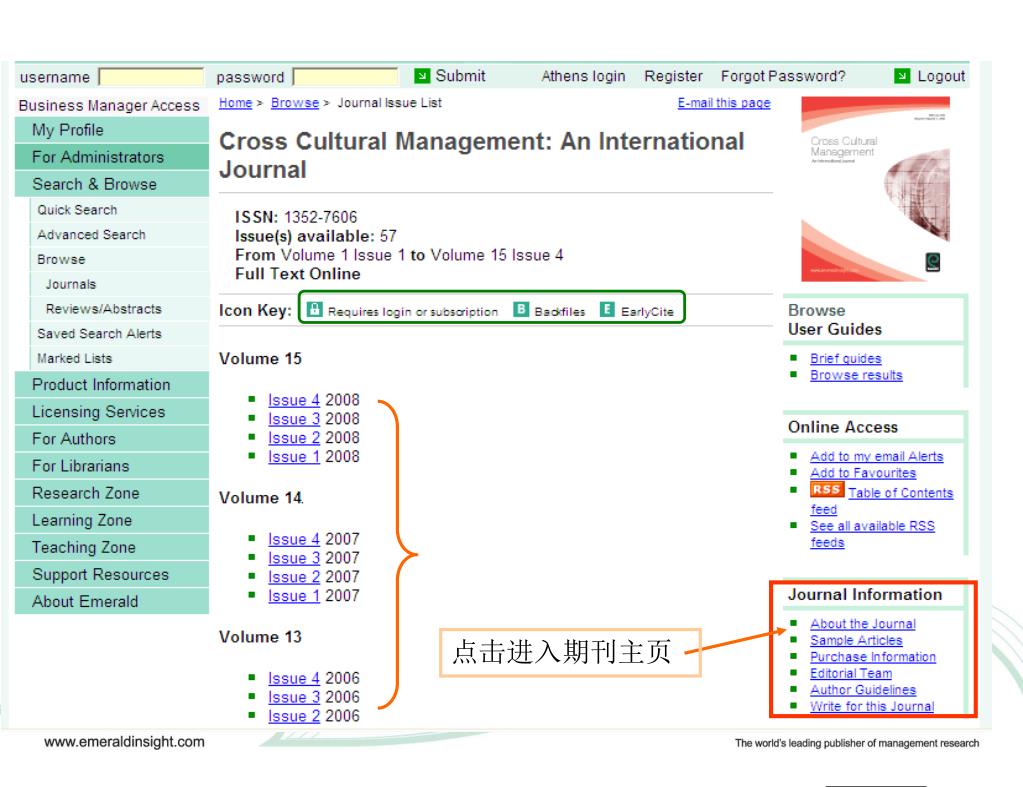This screenshot has width=1023, height=787.
Task: Click the green Submit arrow icon
Action: coord(422,76)
